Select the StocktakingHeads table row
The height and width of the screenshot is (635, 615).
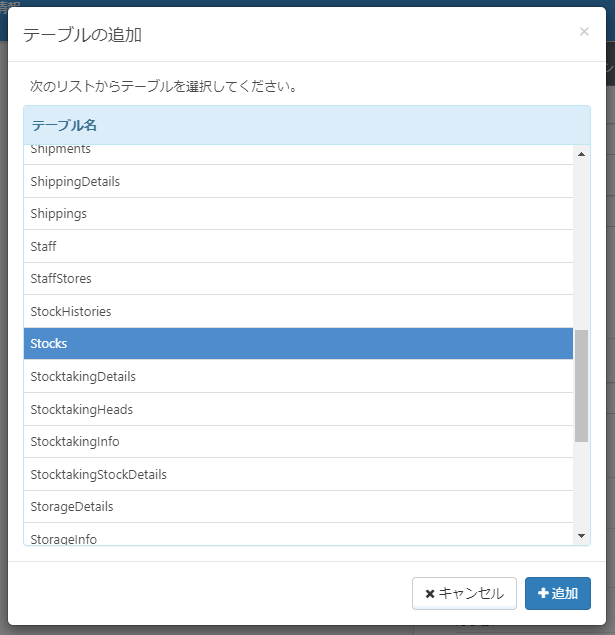point(298,409)
